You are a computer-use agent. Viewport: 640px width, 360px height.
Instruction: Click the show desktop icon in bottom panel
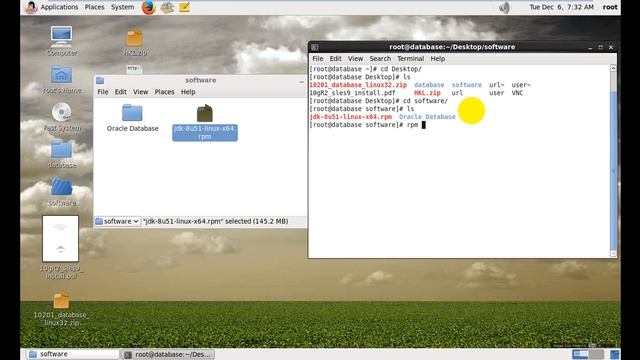(614, 354)
